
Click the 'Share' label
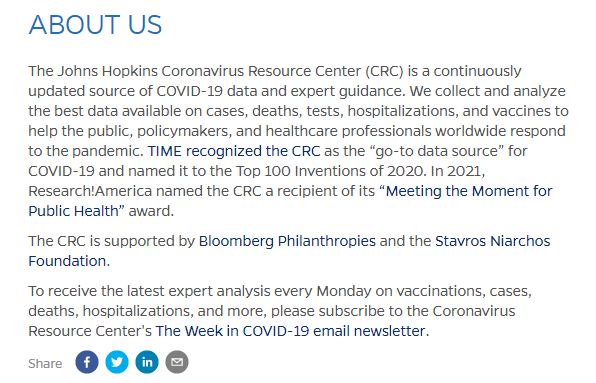pos(45,364)
